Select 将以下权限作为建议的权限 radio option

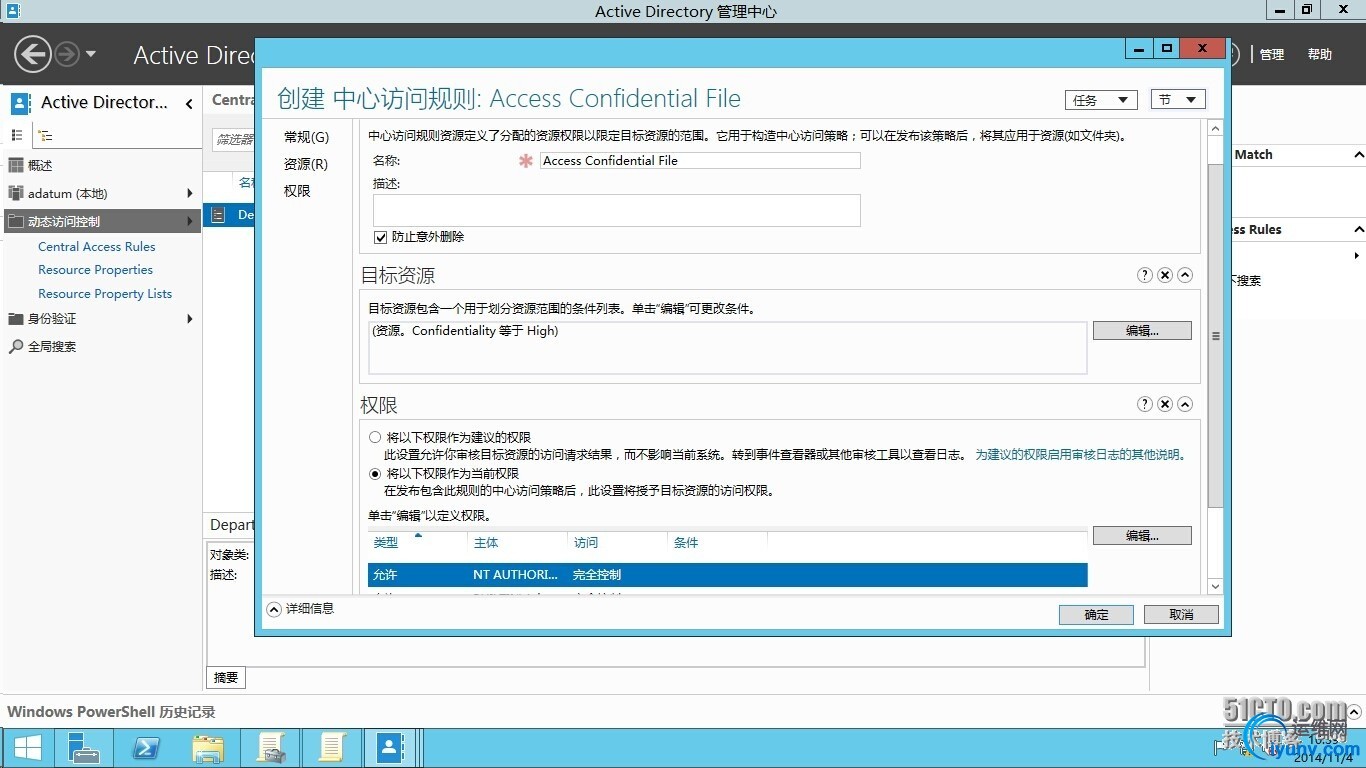point(375,437)
